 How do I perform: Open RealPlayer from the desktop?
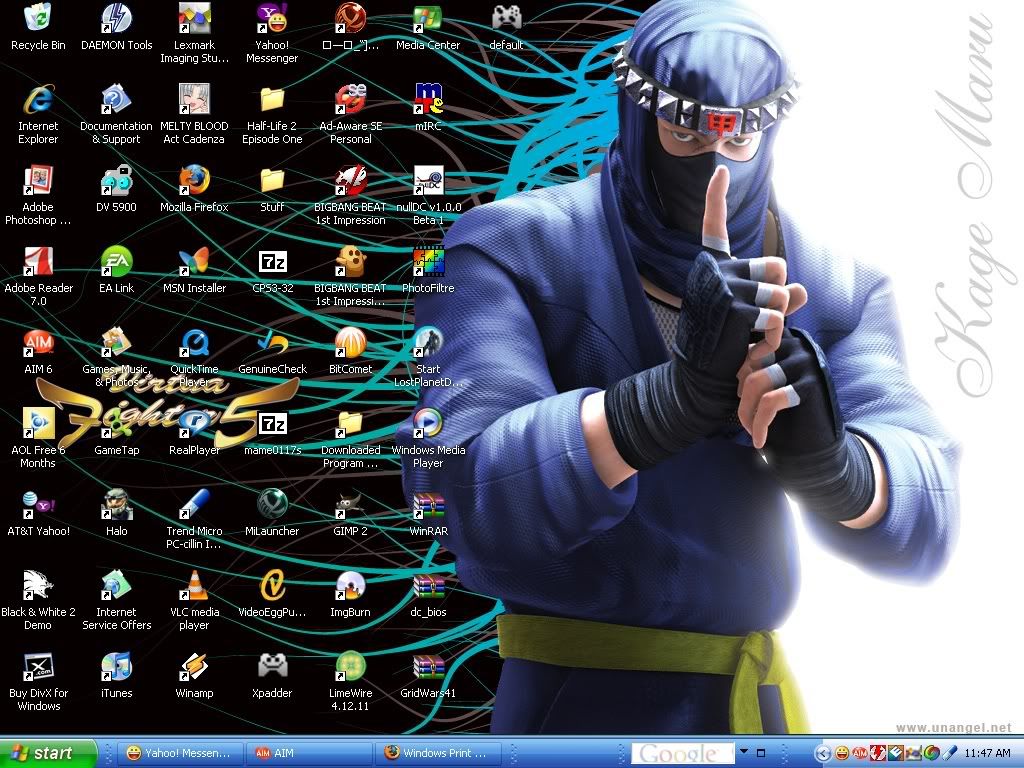[x=194, y=423]
